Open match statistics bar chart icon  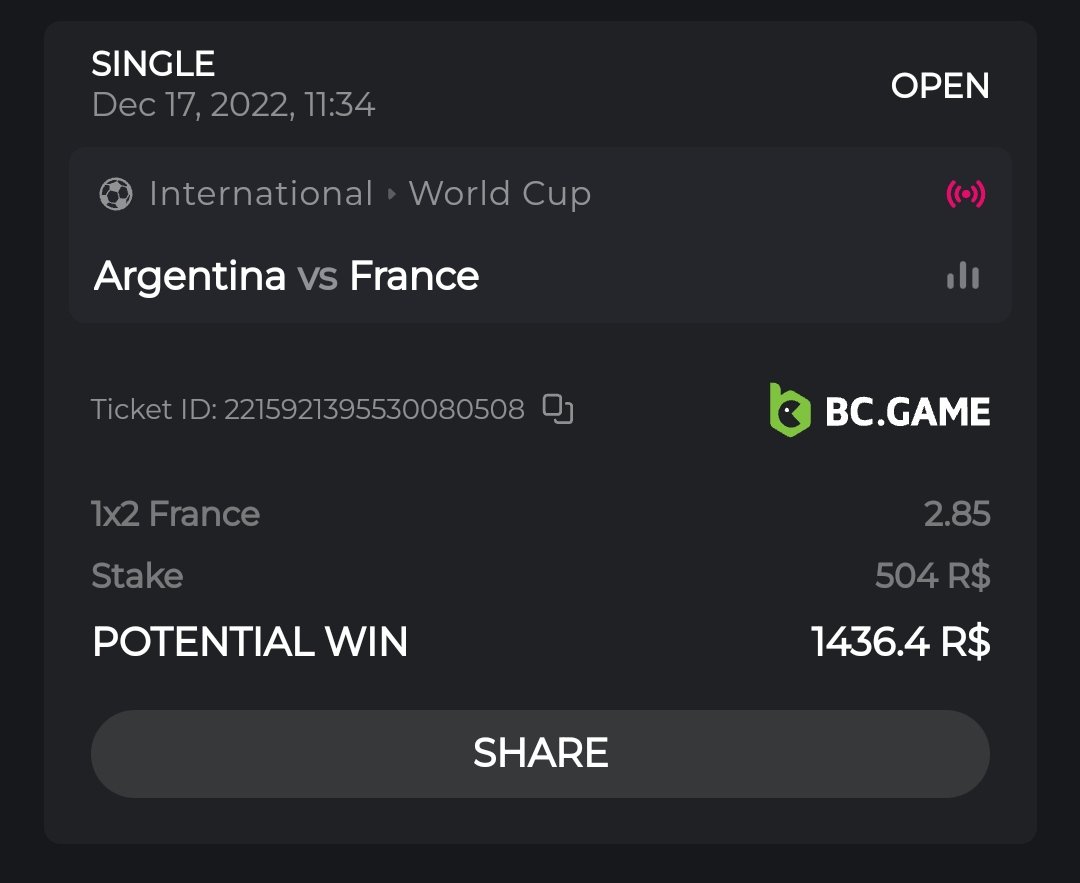point(963,276)
